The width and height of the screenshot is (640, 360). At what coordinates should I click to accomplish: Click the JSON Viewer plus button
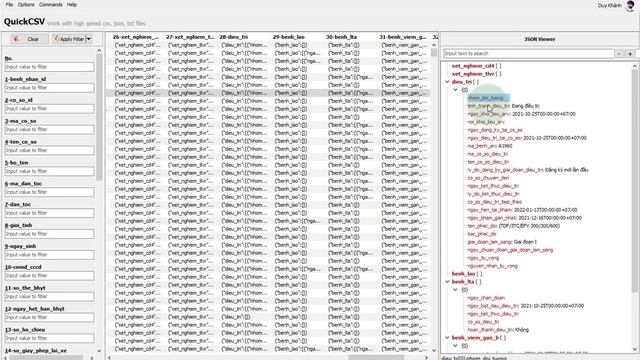630,53
